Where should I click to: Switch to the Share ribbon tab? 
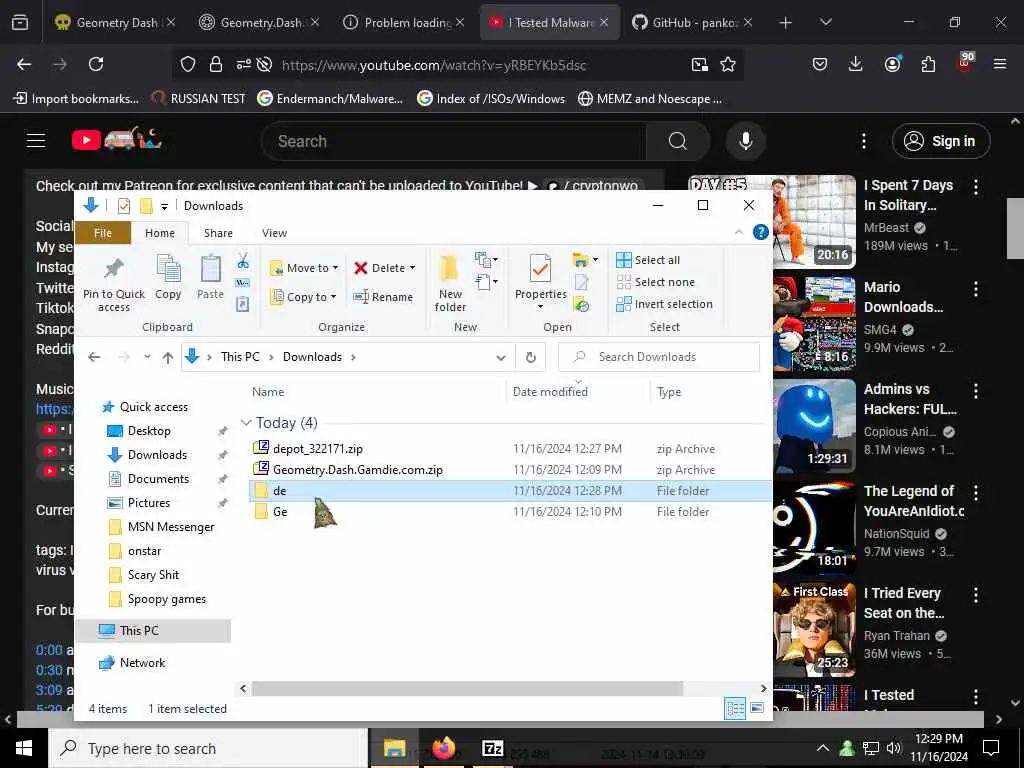tap(218, 233)
